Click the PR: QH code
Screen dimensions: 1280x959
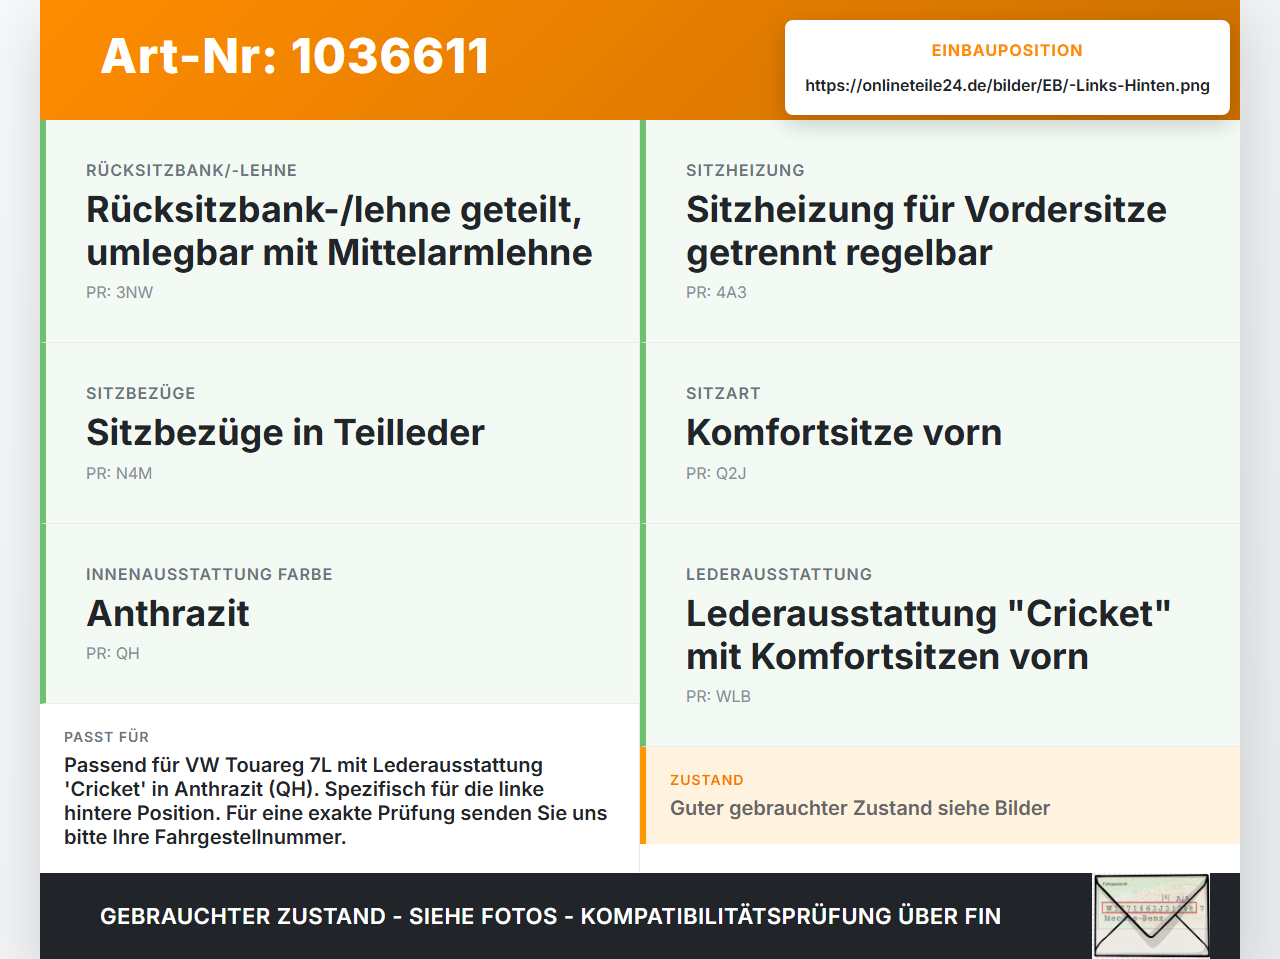(113, 654)
